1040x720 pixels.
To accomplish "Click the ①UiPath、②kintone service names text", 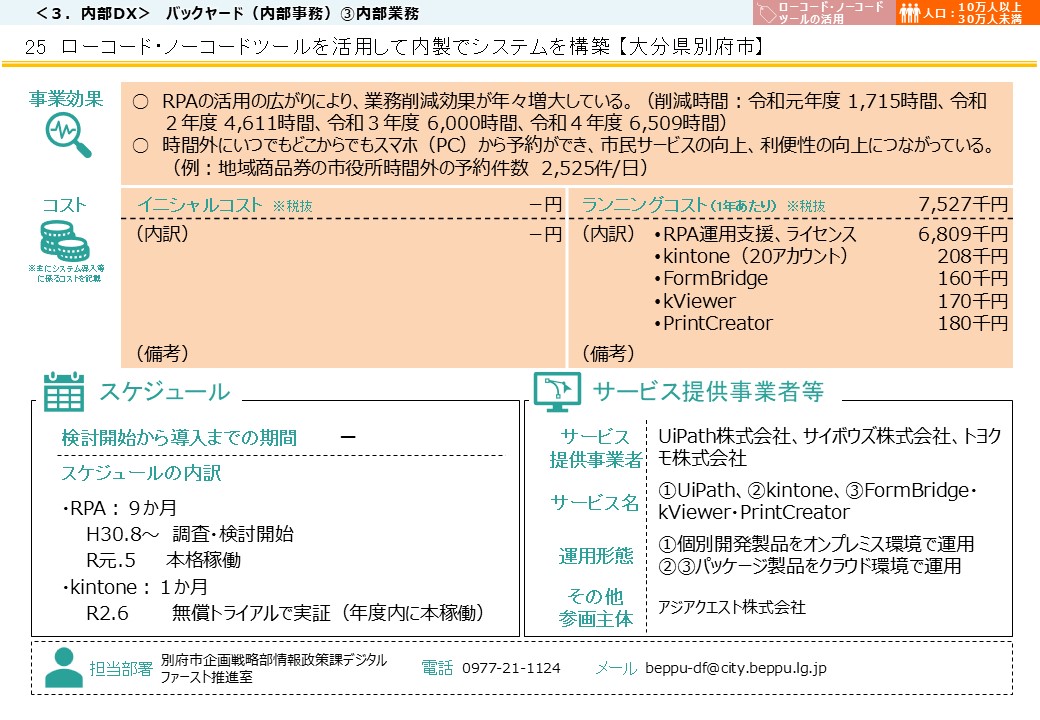I will pyautogui.click(x=816, y=501).
